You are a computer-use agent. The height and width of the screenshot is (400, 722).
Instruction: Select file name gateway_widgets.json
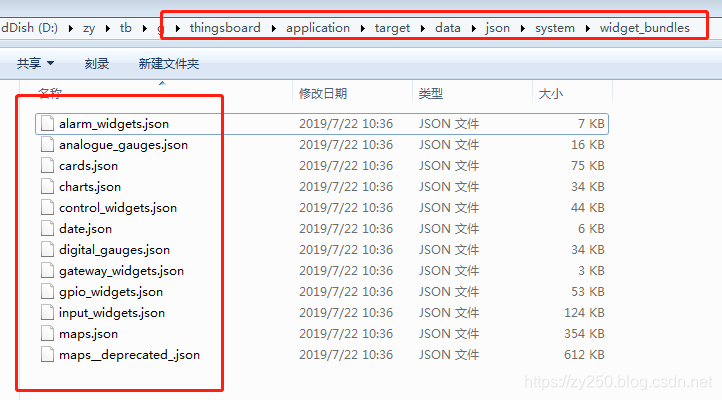click(121, 271)
